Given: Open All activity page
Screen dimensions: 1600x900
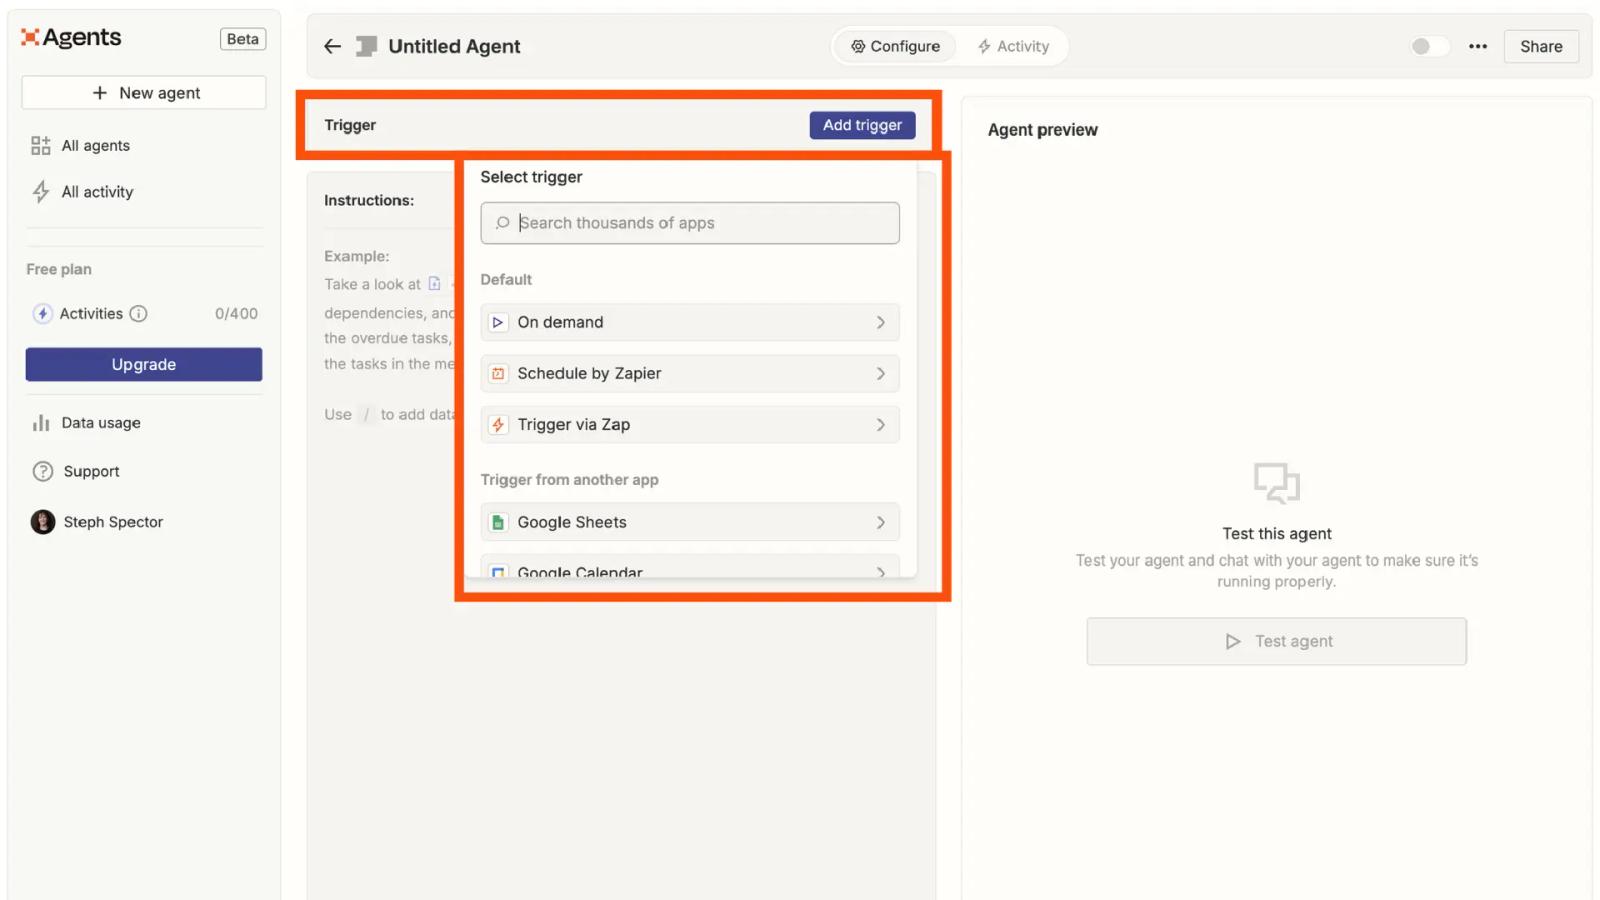Looking at the screenshot, I should (x=97, y=192).
